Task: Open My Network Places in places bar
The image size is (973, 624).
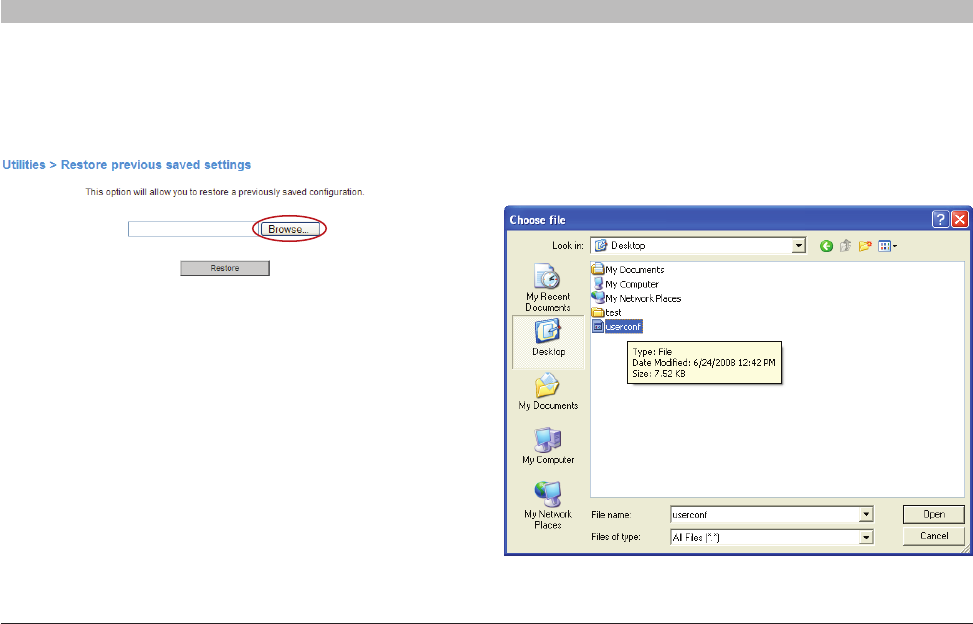Action: (x=547, y=504)
